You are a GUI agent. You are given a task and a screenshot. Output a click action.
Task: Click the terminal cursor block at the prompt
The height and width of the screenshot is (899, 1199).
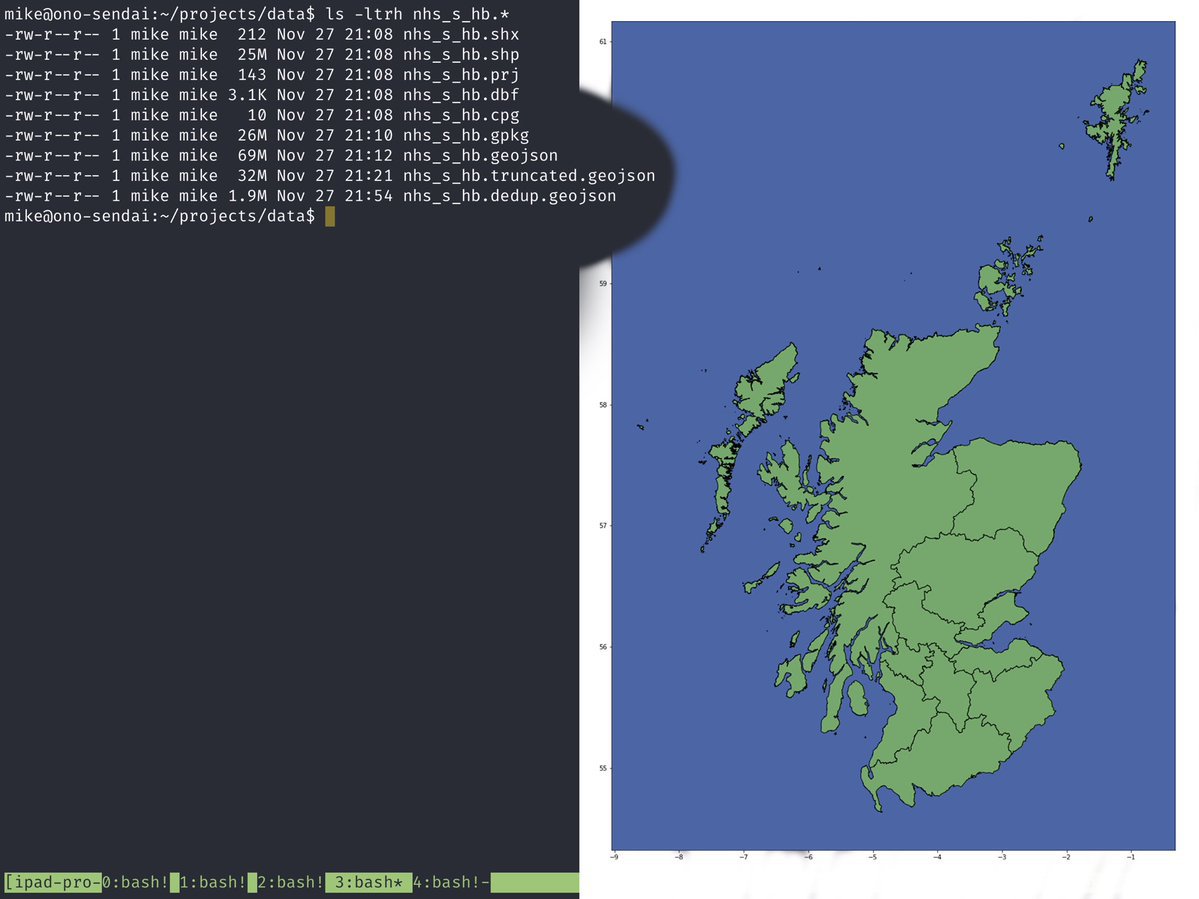pos(330,217)
